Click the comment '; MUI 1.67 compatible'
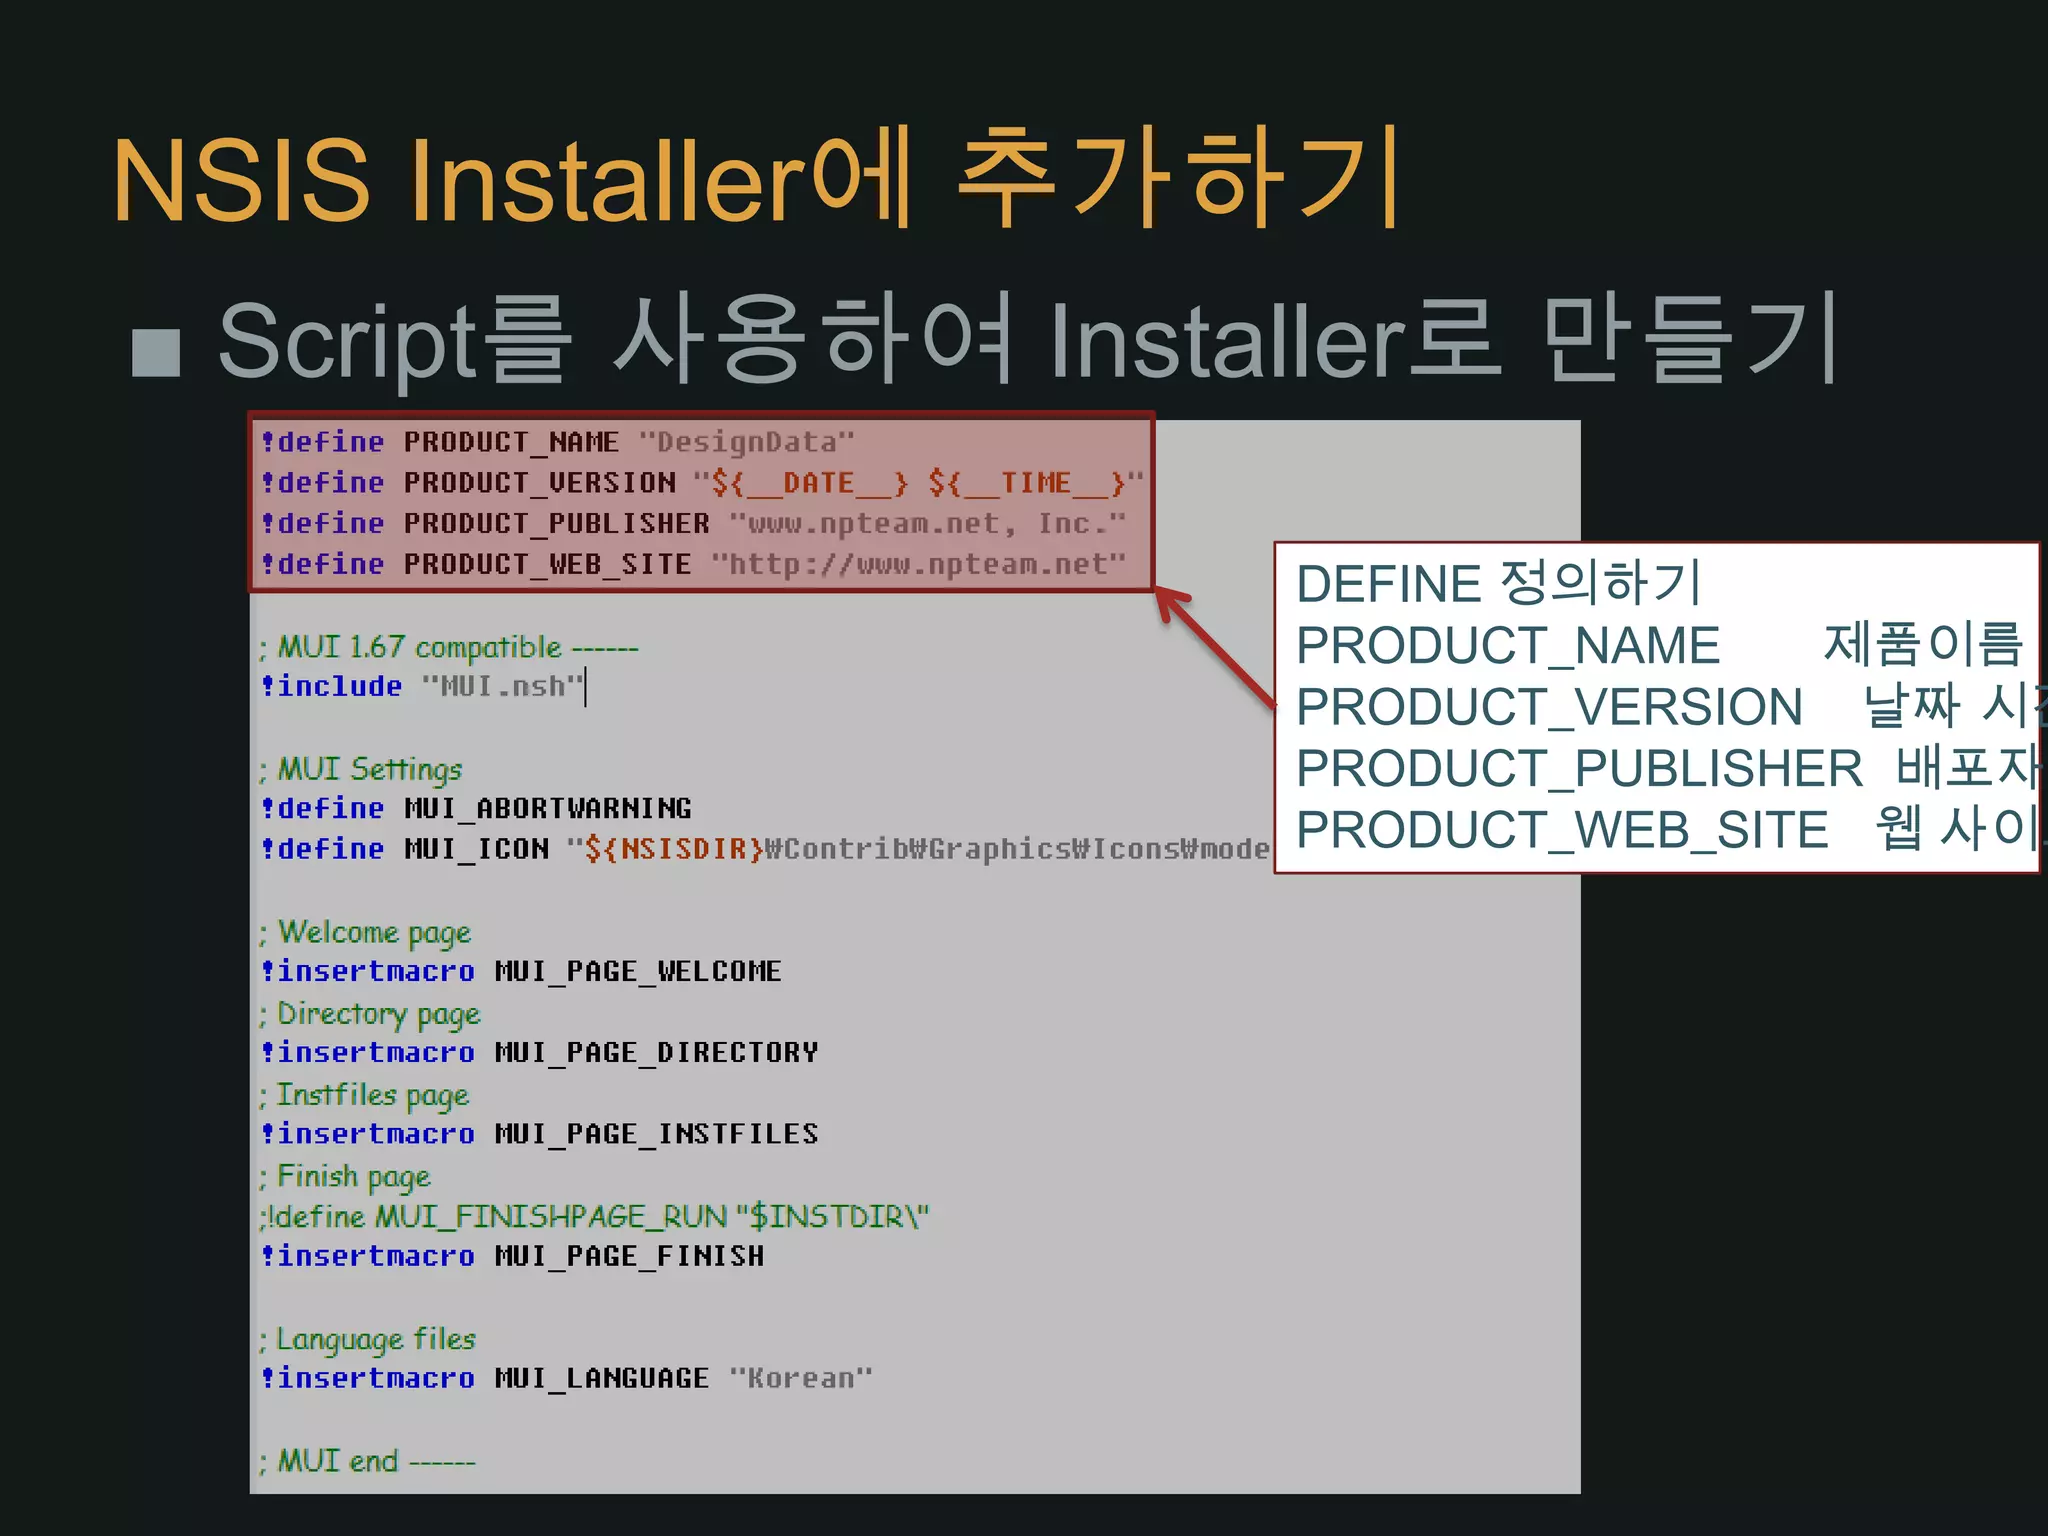Image resolution: width=2048 pixels, height=1536 pixels. pyautogui.click(x=449, y=647)
